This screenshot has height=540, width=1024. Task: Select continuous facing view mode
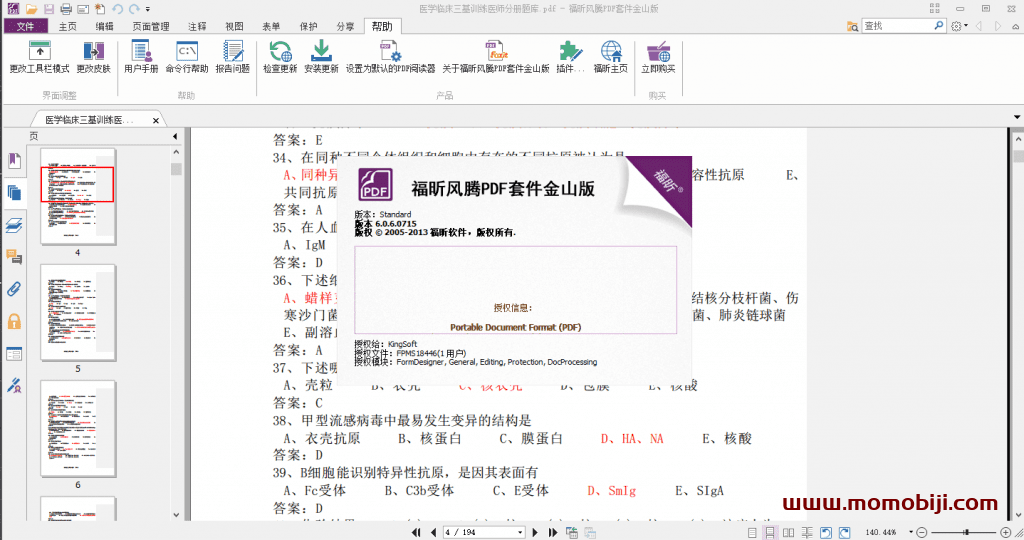click(808, 533)
